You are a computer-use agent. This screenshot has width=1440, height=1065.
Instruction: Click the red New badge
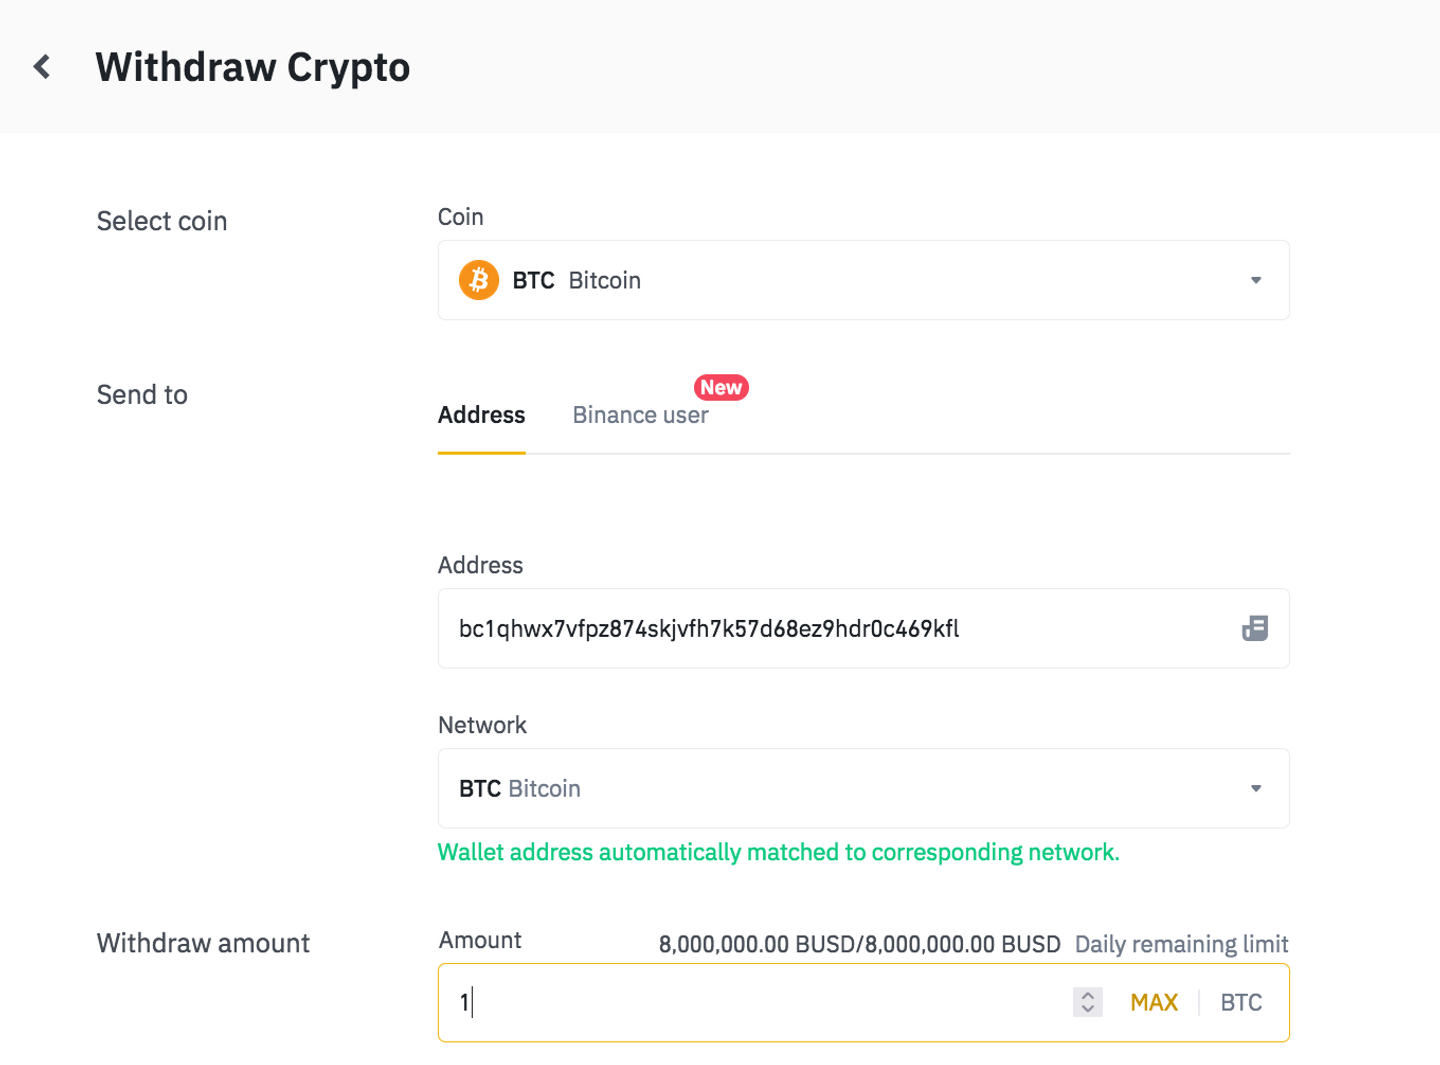pos(721,387)
